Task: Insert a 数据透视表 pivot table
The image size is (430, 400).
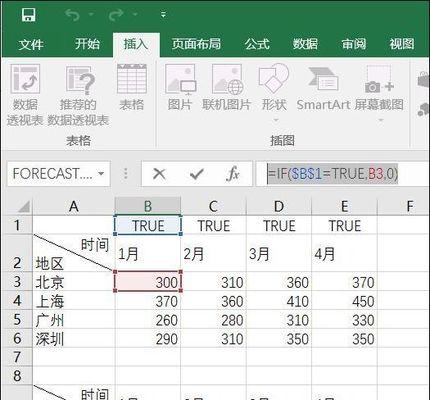Action: point(25,95)
